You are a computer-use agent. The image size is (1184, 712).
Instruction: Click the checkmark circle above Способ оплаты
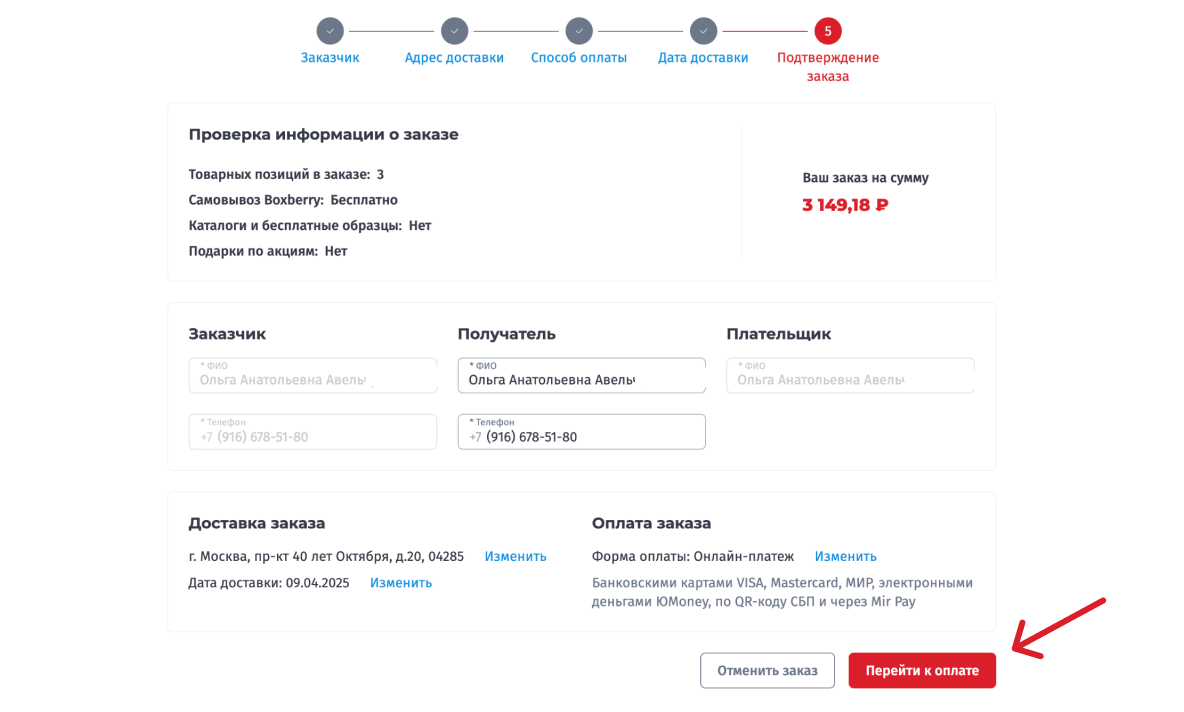(x=578, y=31)
